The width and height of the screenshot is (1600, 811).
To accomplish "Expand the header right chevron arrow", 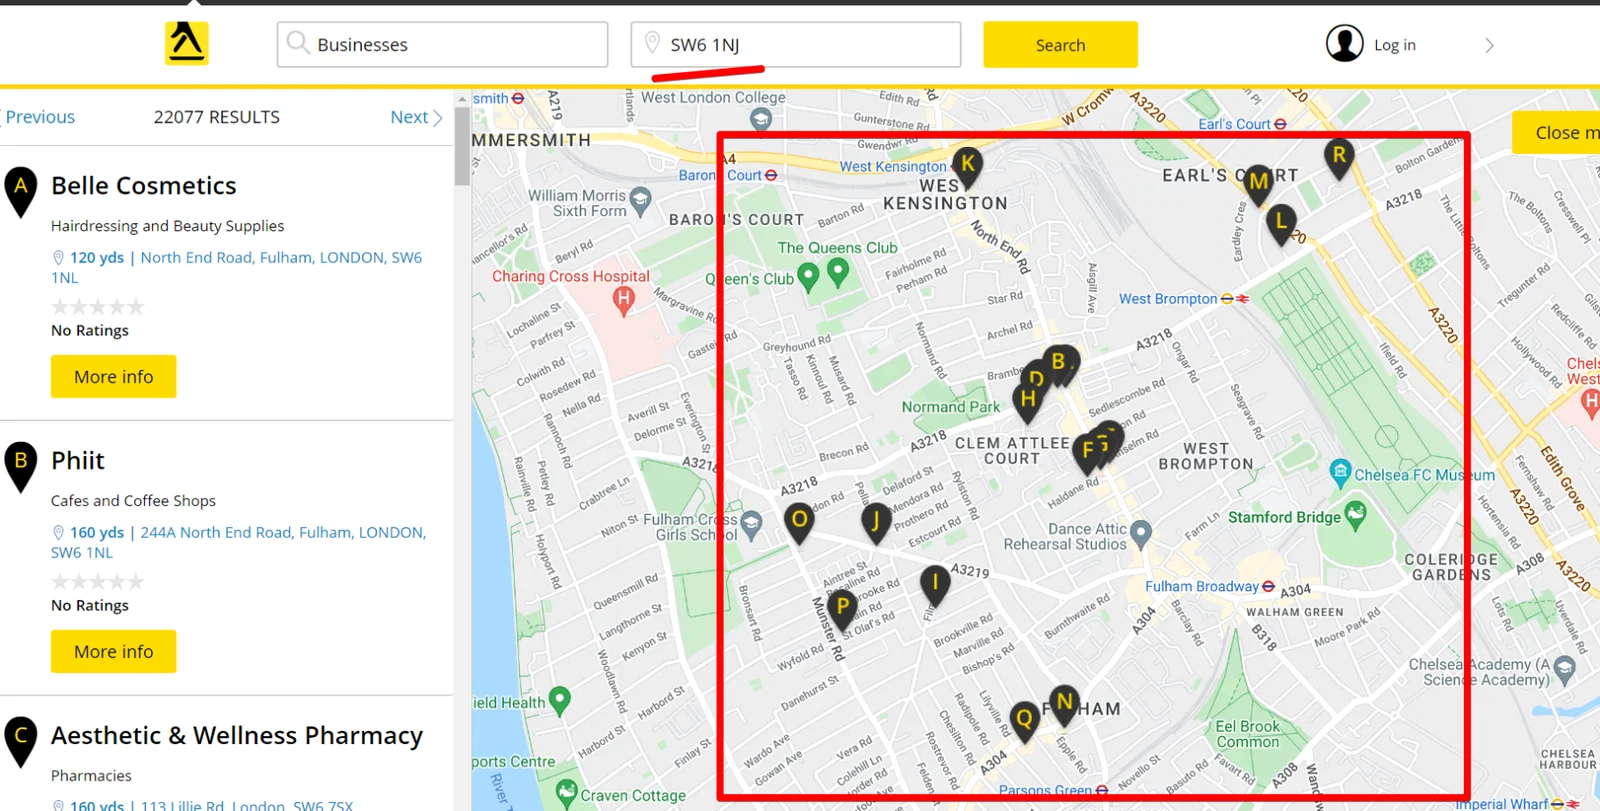I will (x=1489, y=45).
